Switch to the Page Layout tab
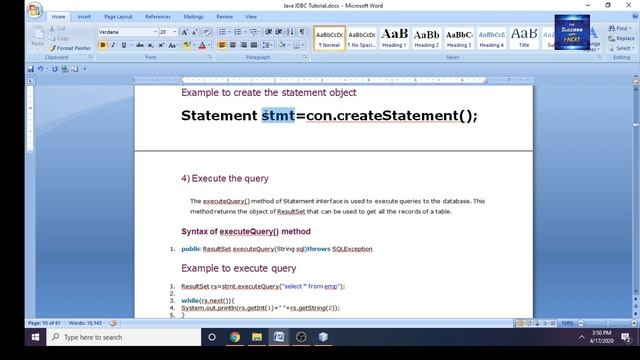This screenshot has height=360, width=640. [118, 17]
